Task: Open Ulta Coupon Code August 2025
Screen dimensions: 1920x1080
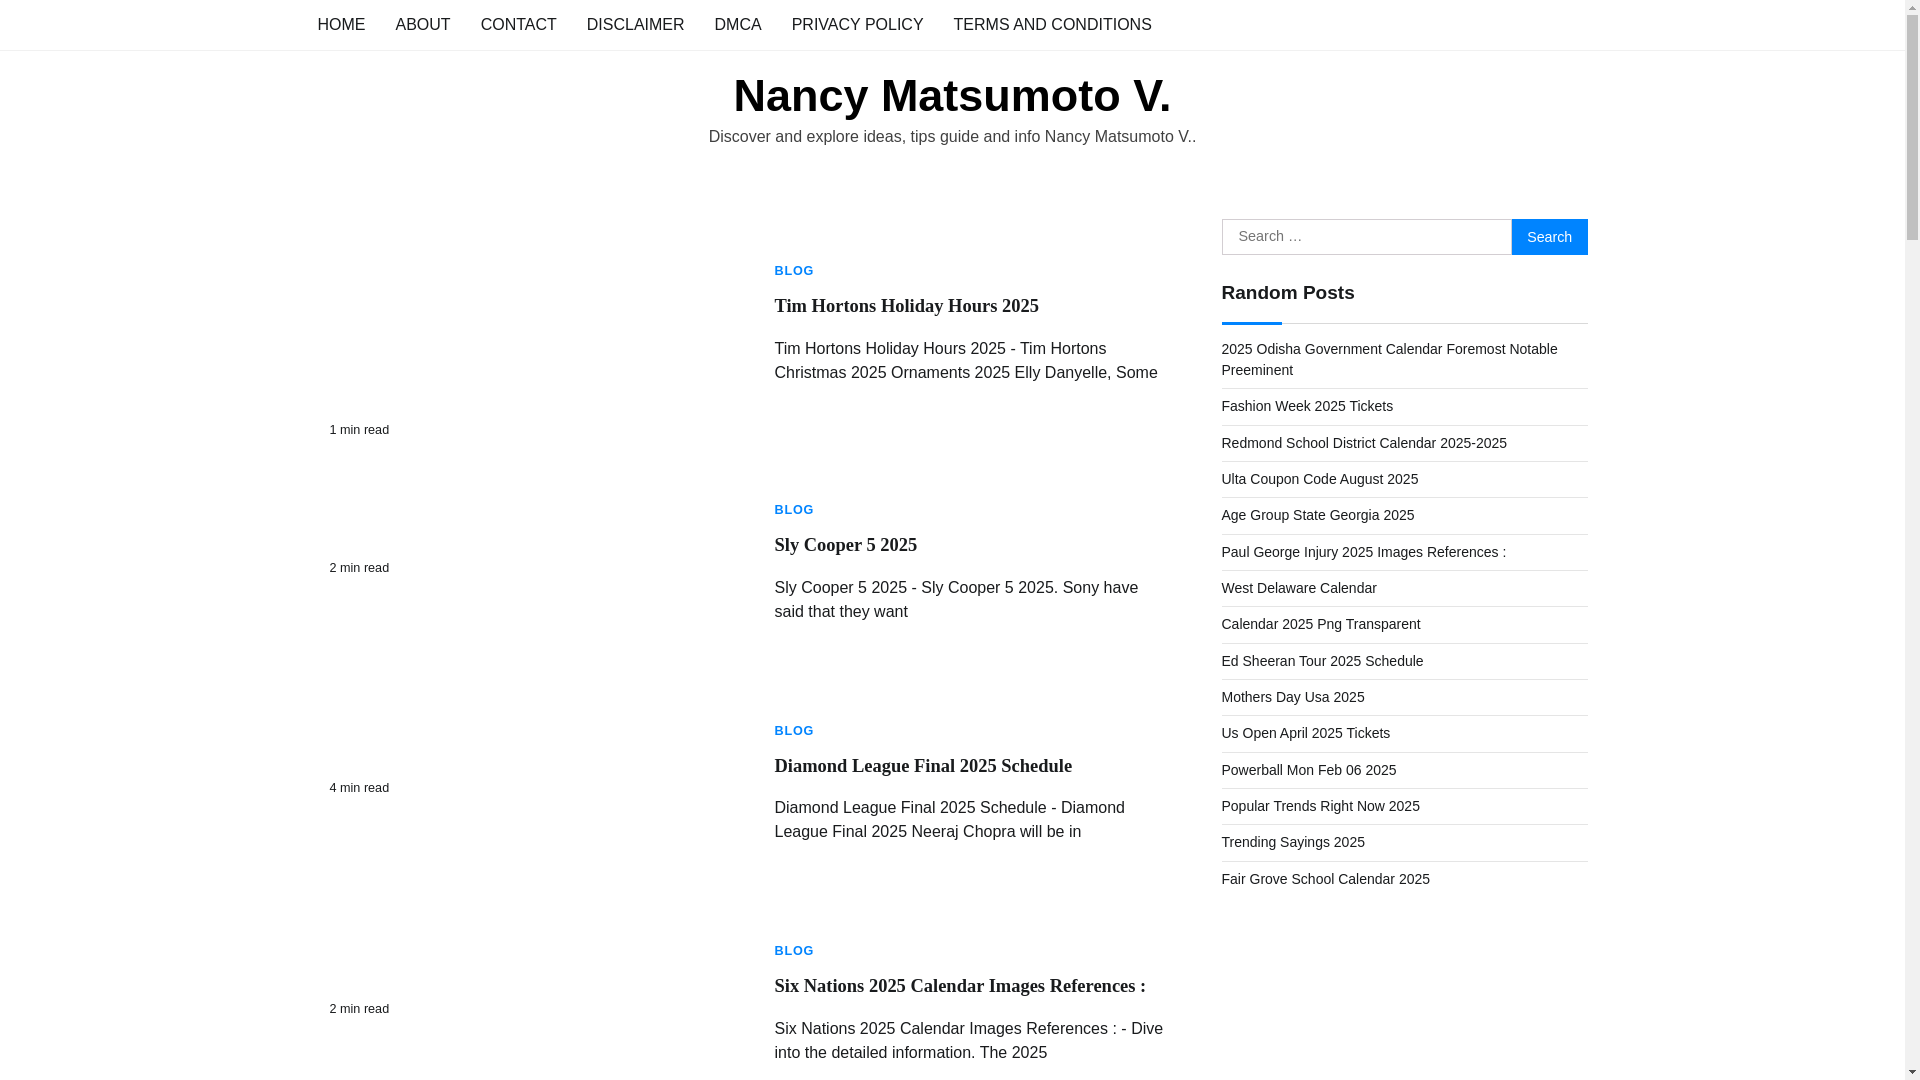Action: click(x=1320, y=479)
